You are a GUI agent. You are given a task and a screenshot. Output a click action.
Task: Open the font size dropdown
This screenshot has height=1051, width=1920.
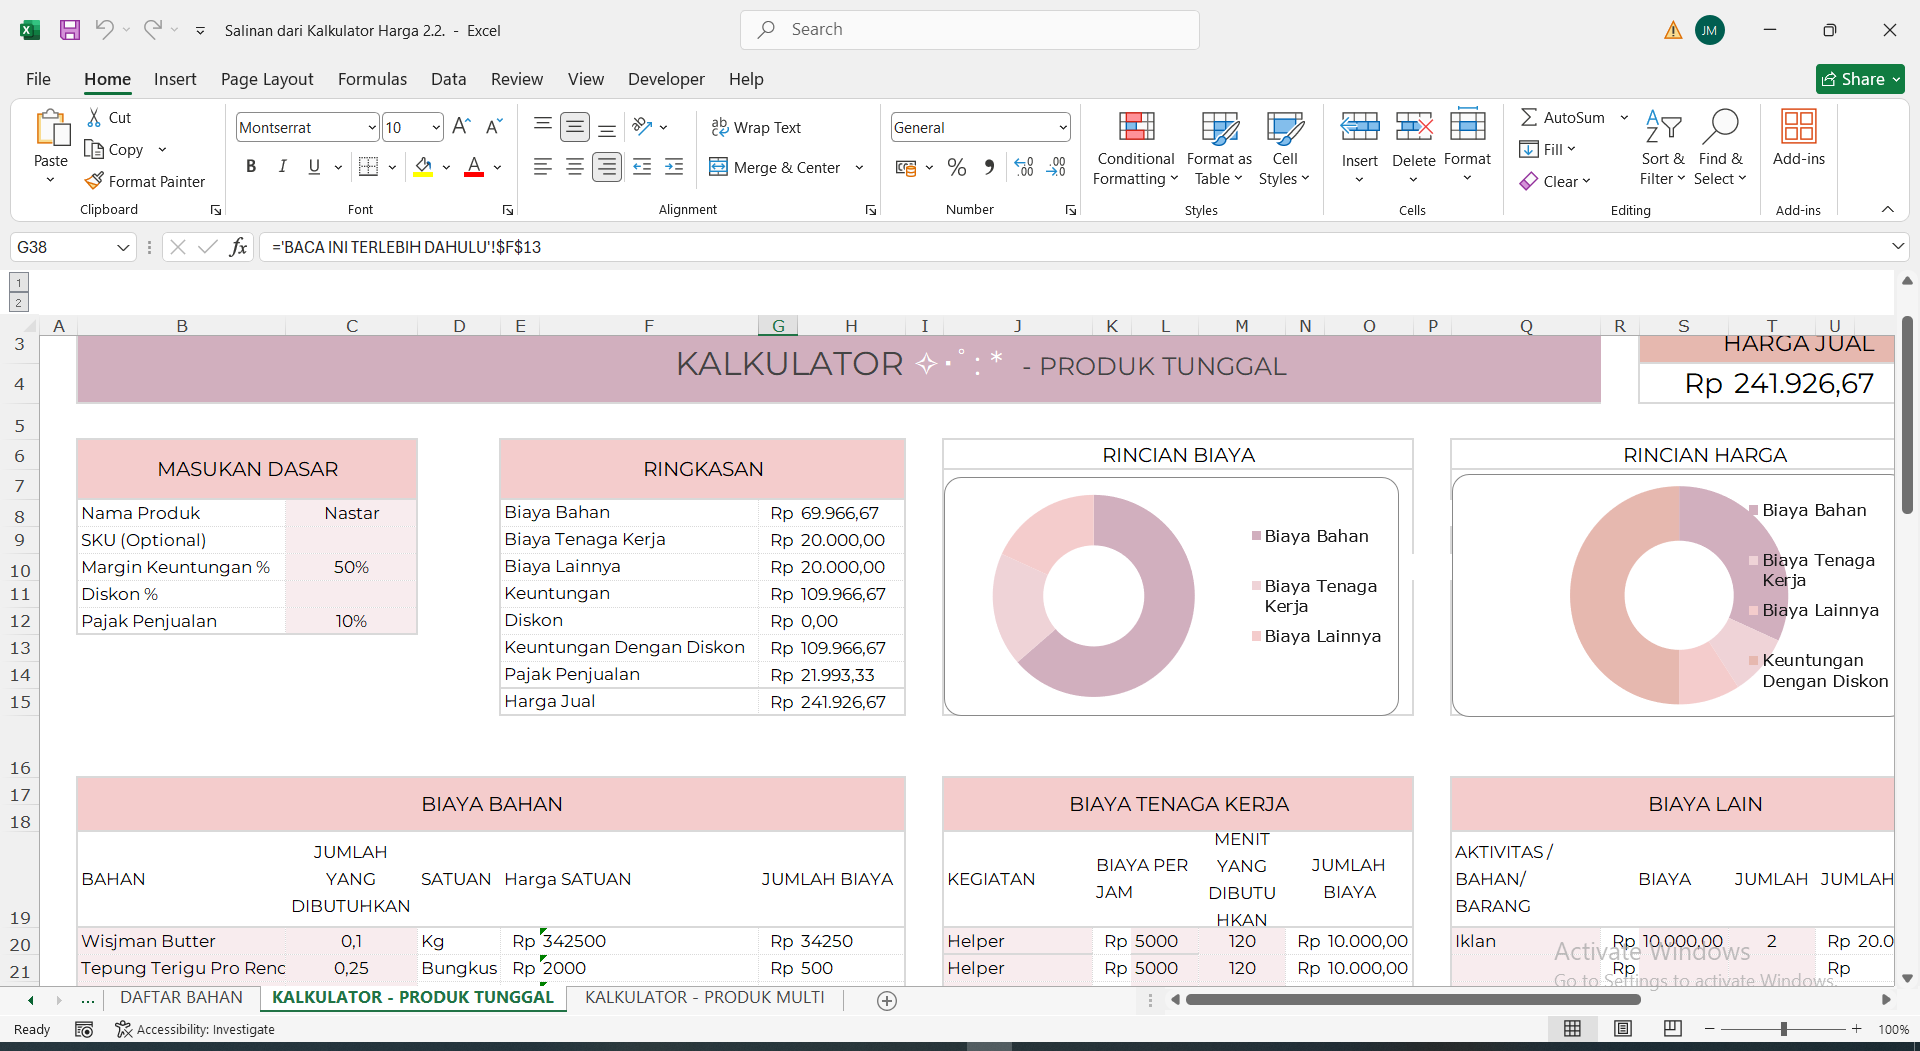436,127
